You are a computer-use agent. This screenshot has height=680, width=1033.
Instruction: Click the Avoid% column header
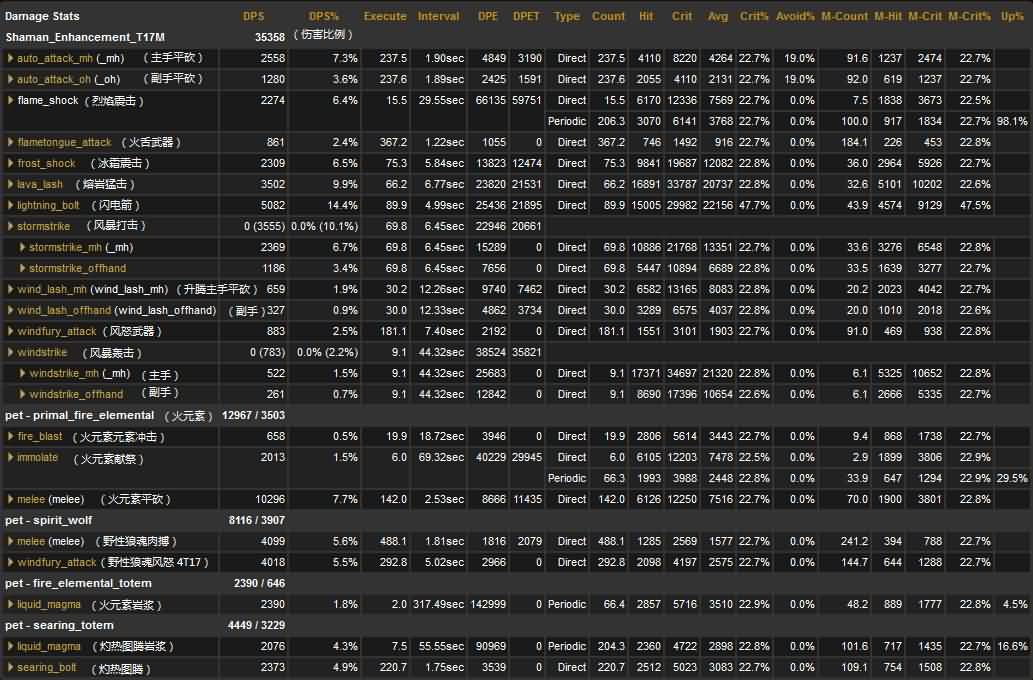click(x=795, y=16)
